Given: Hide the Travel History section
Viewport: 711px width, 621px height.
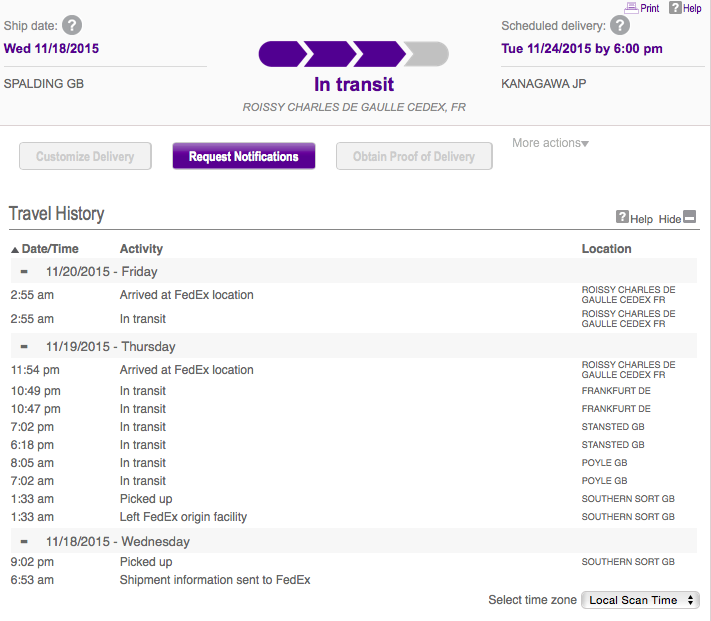Looking at the screenshot, I should pos(677,218).
